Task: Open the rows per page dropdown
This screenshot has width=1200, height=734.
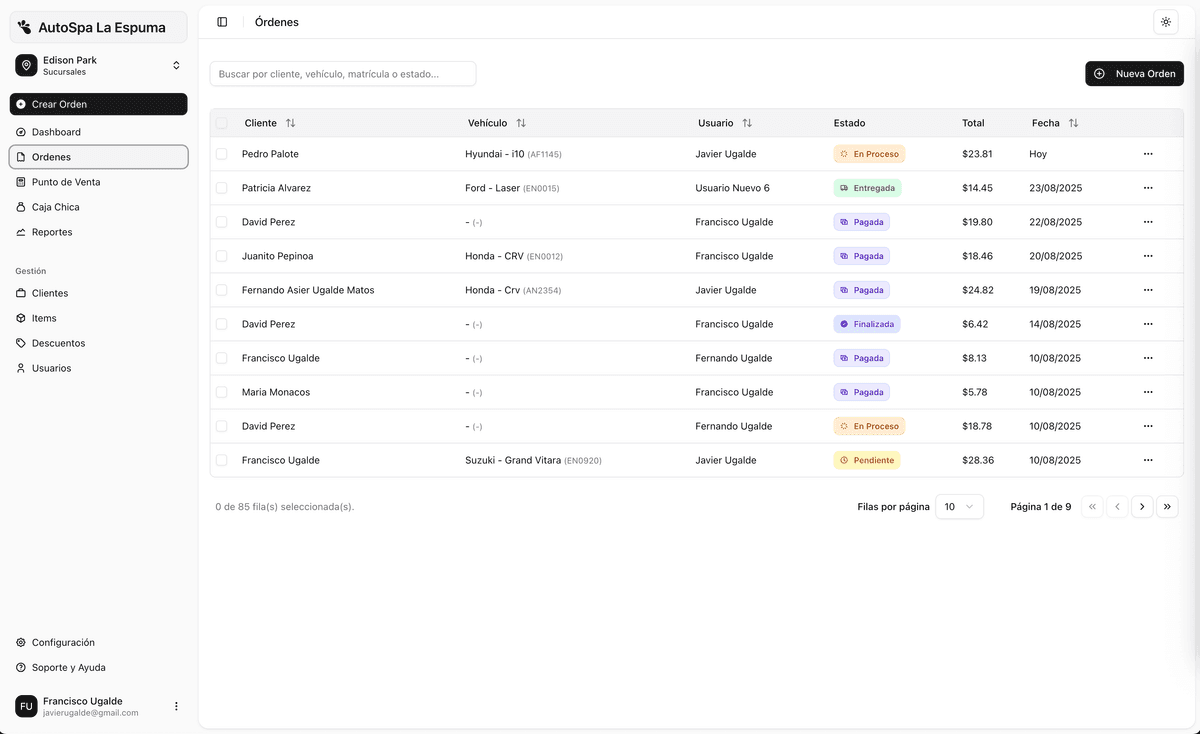Action: point(958,507)
